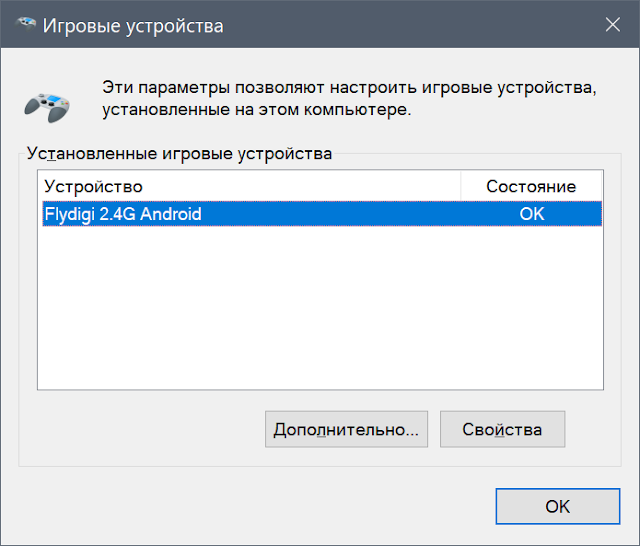Screen dimensions: 640x546
Task: Click the large game controller icon
Action: tap(47, 107)
